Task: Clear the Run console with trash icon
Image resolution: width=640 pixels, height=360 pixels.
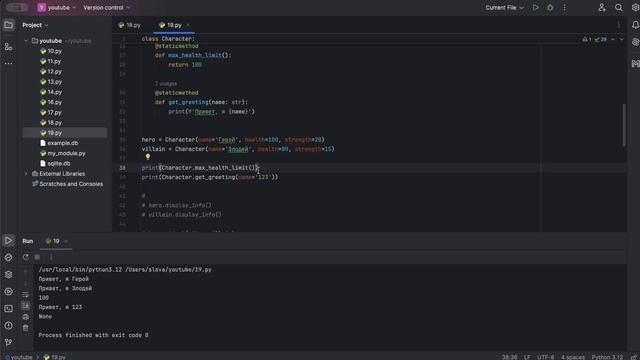Action: click(26, 327)
